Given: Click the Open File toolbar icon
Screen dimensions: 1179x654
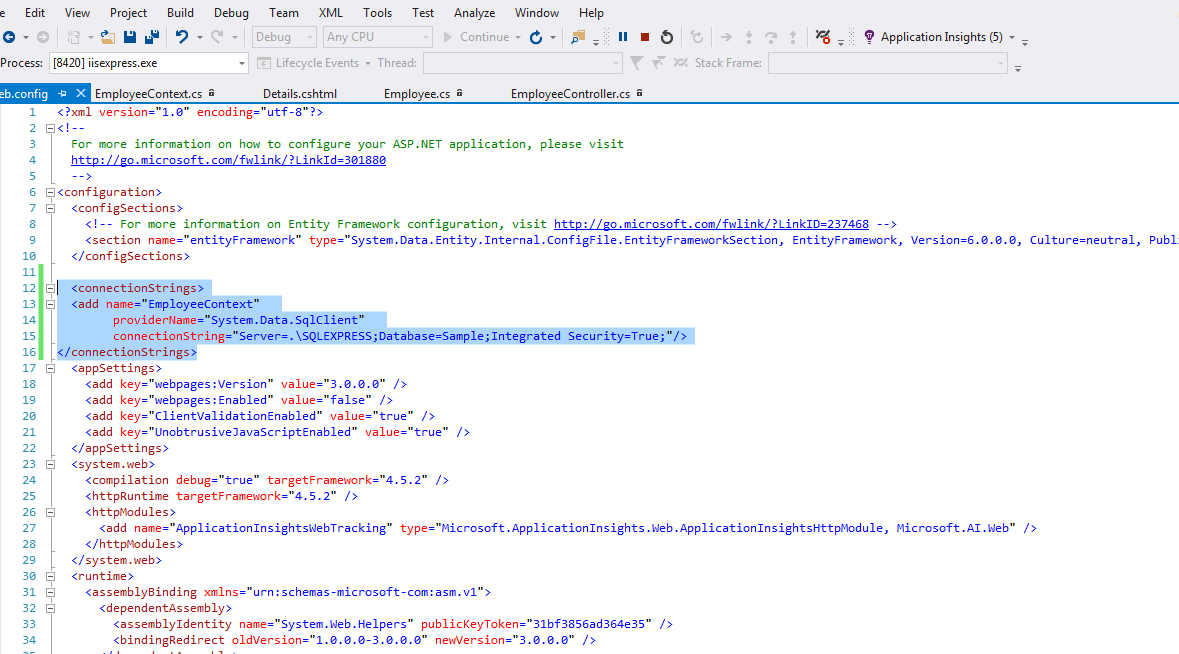Looking at the screenshot, I should point(107,37).
